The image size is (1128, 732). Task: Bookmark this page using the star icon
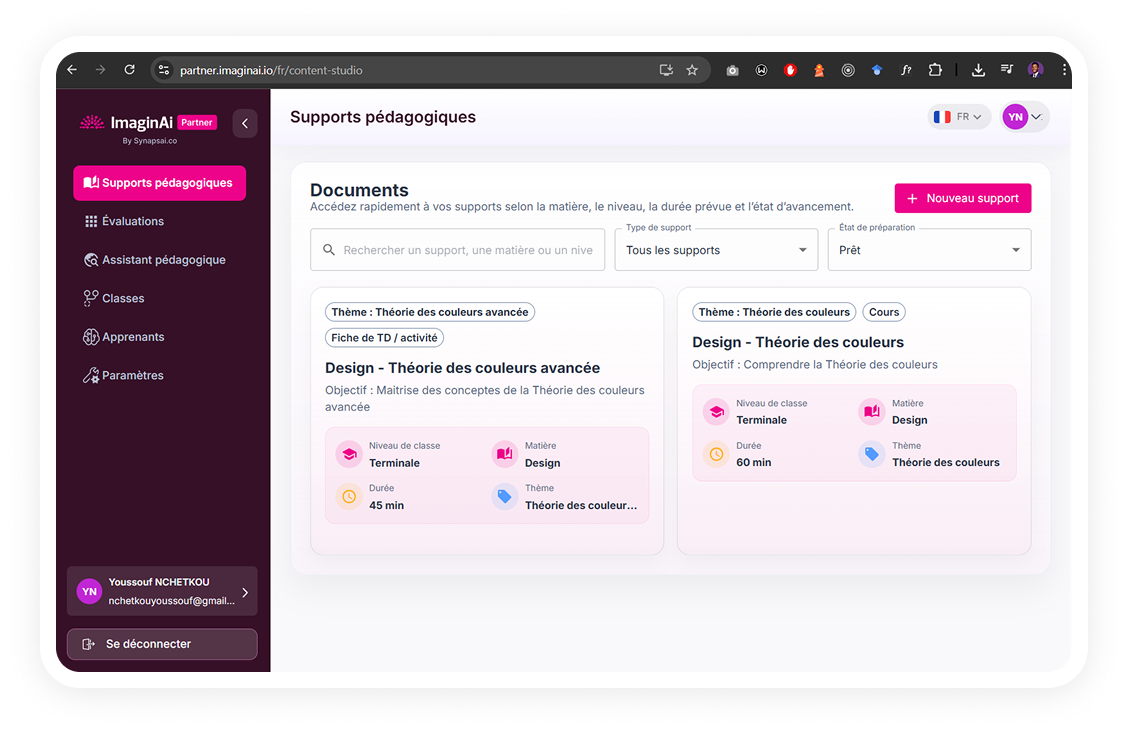pyautogui.click(x=692, y=70)
